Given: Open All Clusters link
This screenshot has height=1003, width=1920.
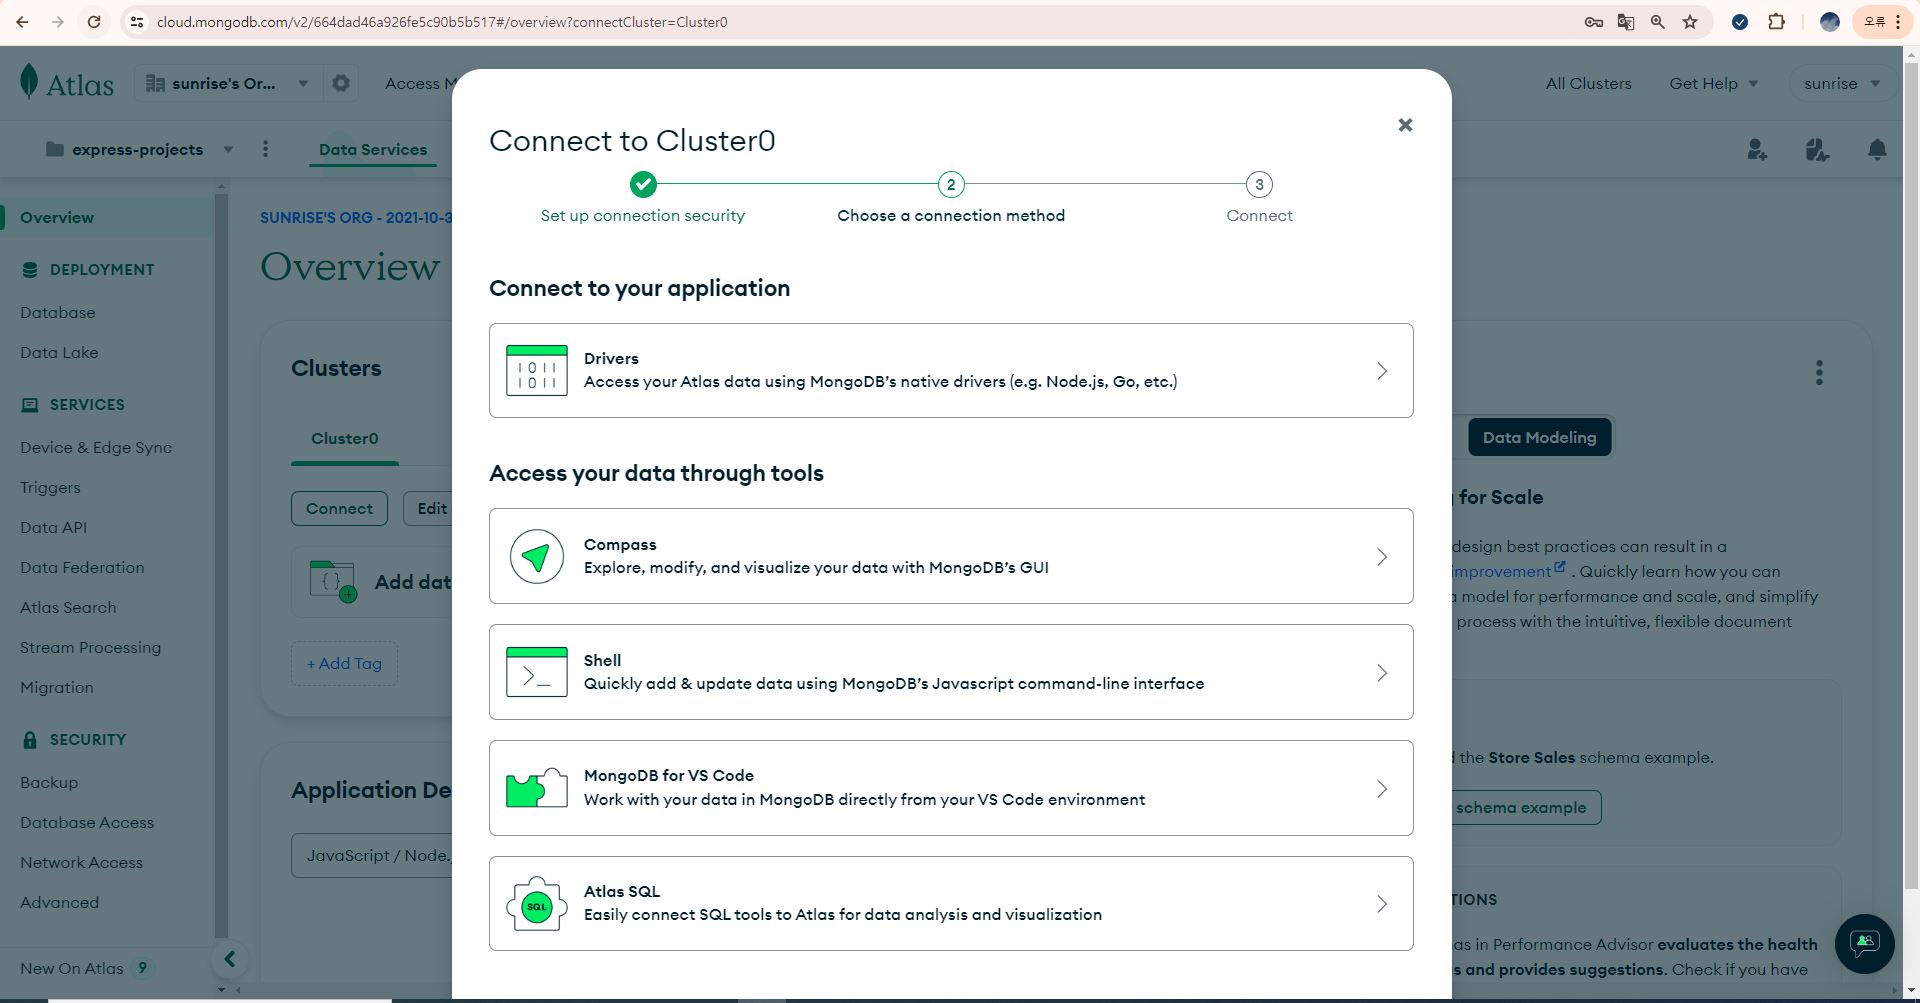Looking at the screenshot, I should (1588, 83).
